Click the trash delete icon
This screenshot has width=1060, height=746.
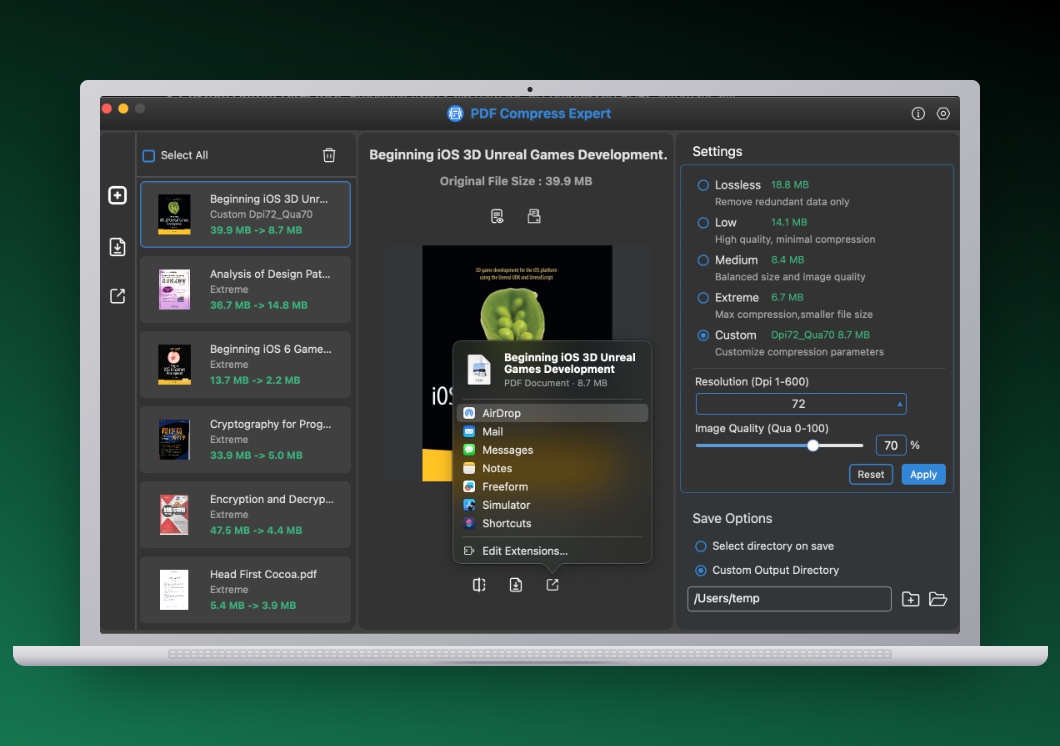[x=329, y=155]
